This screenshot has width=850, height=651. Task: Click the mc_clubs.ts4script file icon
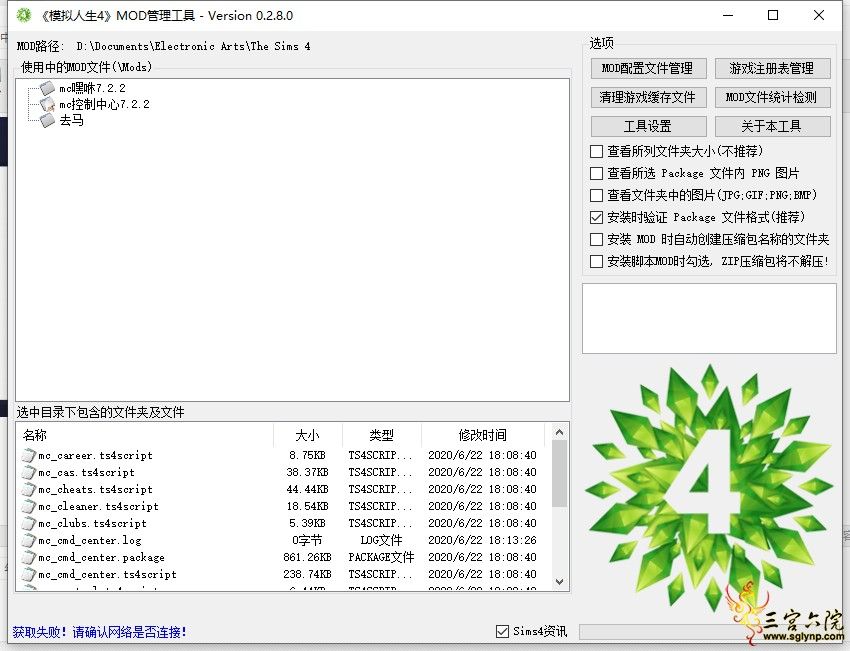(29, 523)
